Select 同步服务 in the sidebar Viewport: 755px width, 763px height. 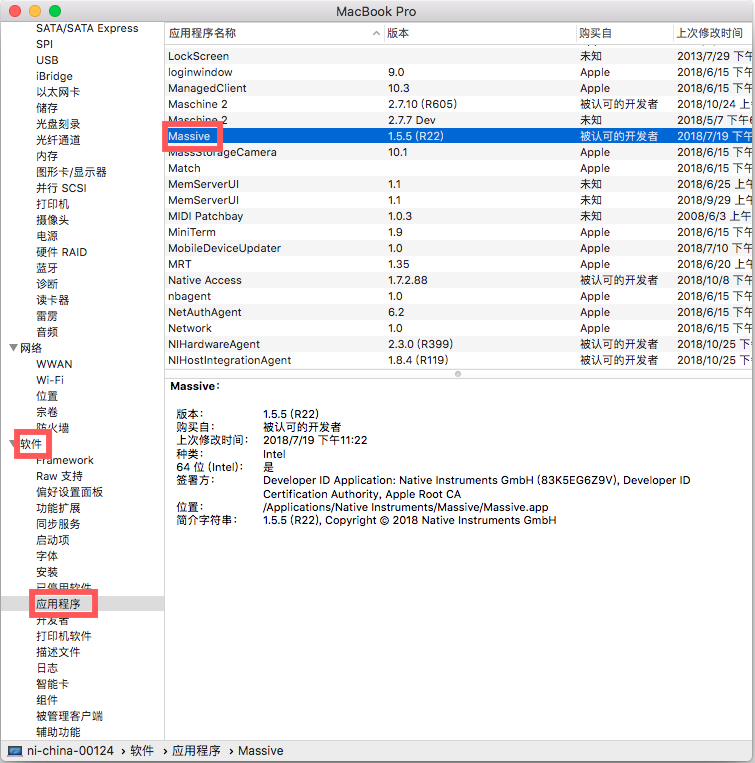click(x=58, y=524)
